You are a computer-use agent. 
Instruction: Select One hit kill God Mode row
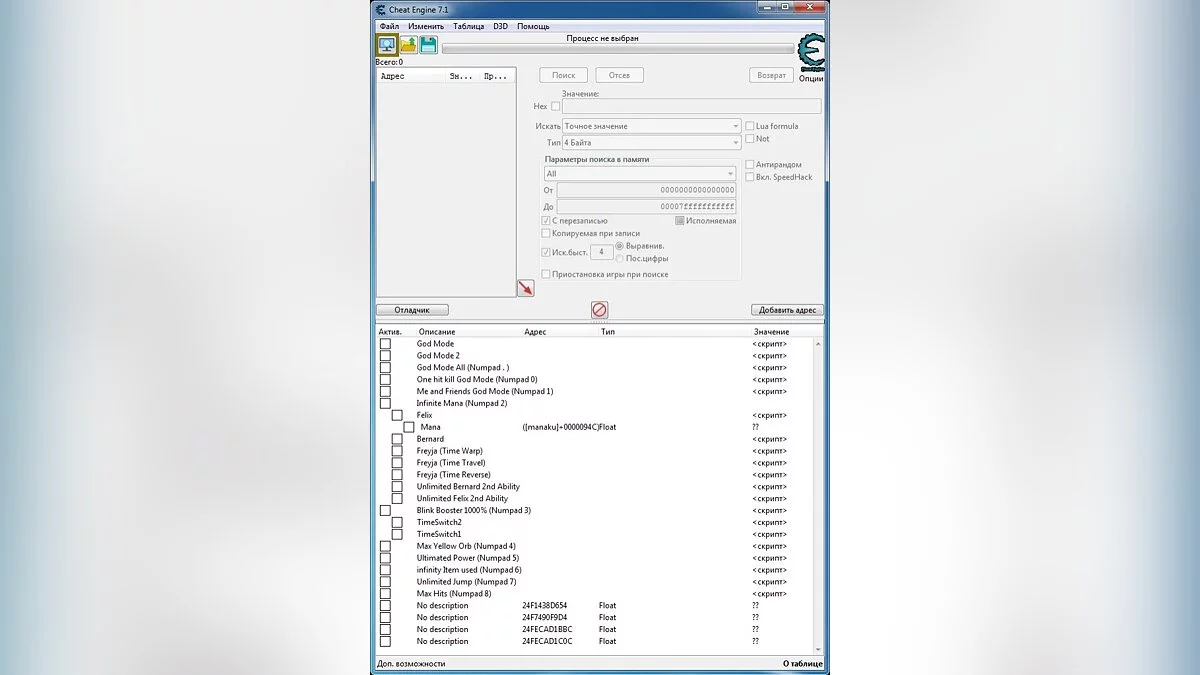596,379
